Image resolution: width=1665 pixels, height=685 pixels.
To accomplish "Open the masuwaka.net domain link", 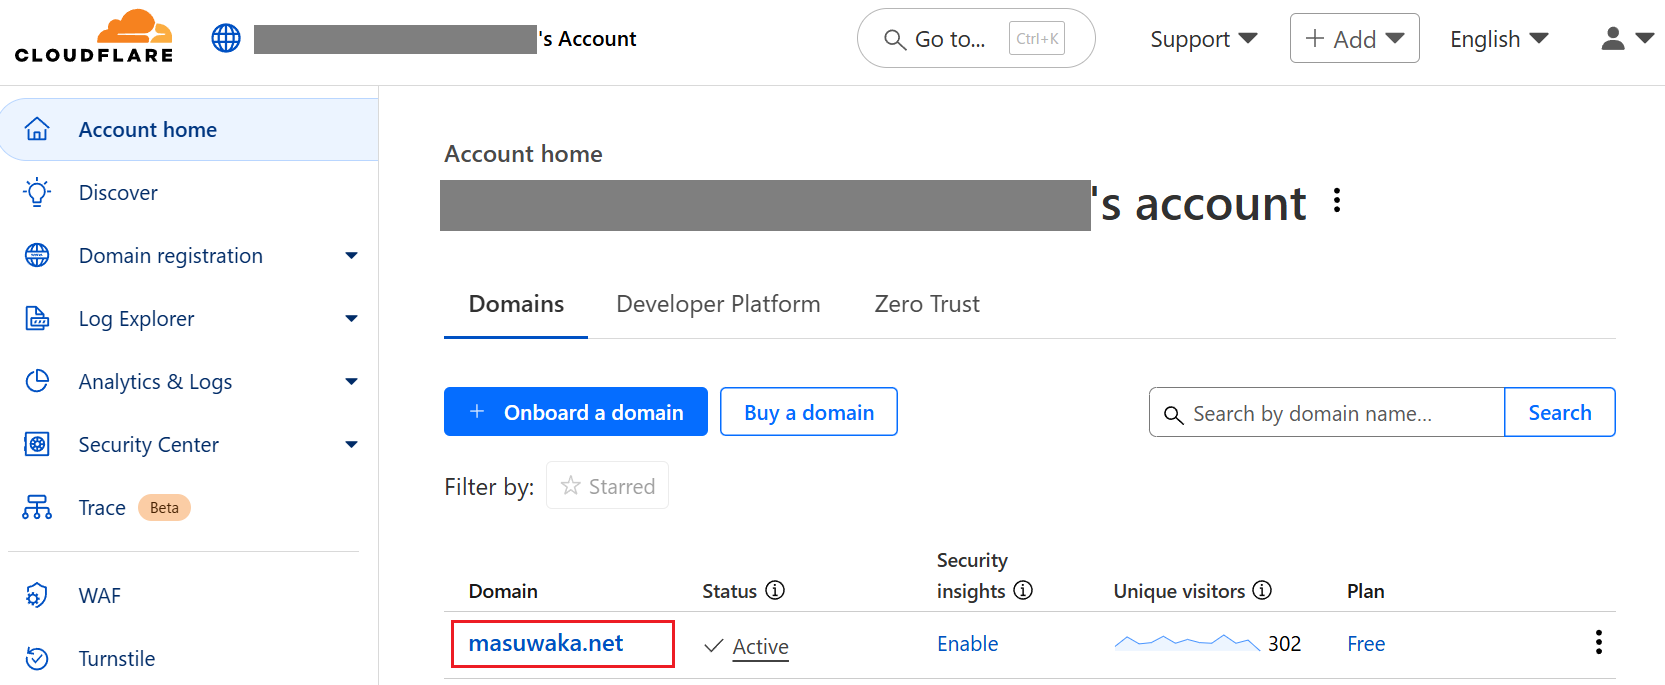I will [546, 643].
